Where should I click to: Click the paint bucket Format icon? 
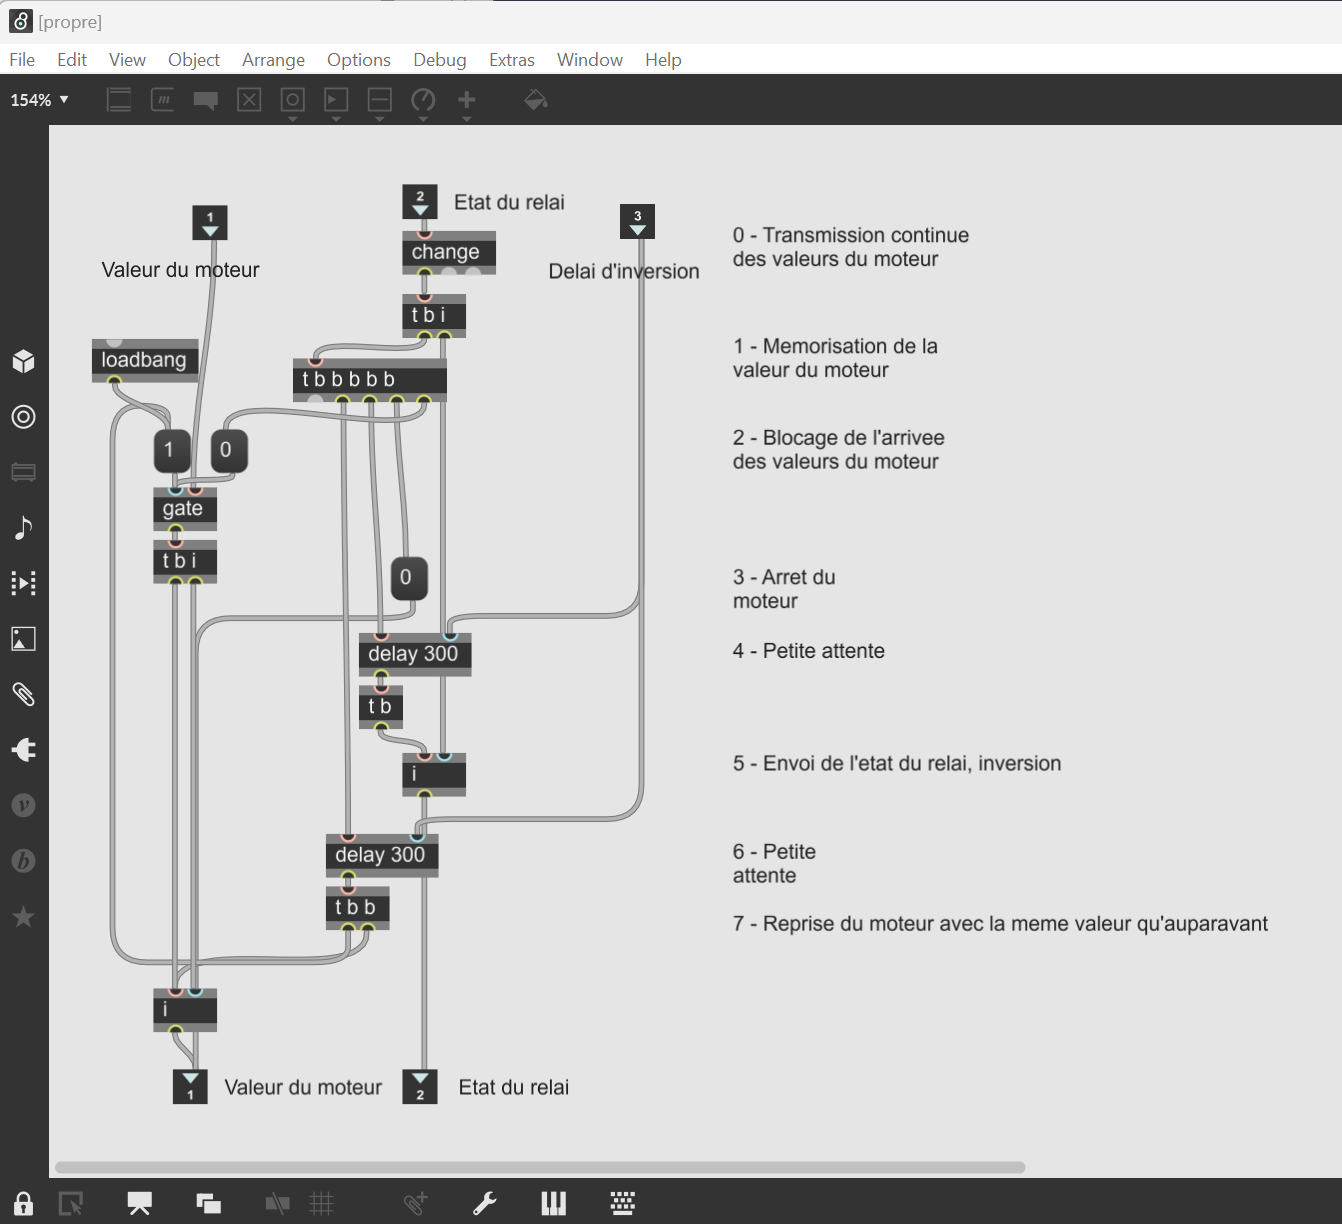(535, 99)
